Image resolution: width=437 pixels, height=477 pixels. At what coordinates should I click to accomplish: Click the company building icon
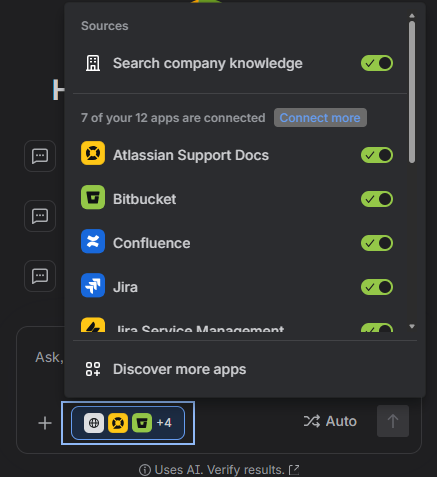click(x=93, y=63)
